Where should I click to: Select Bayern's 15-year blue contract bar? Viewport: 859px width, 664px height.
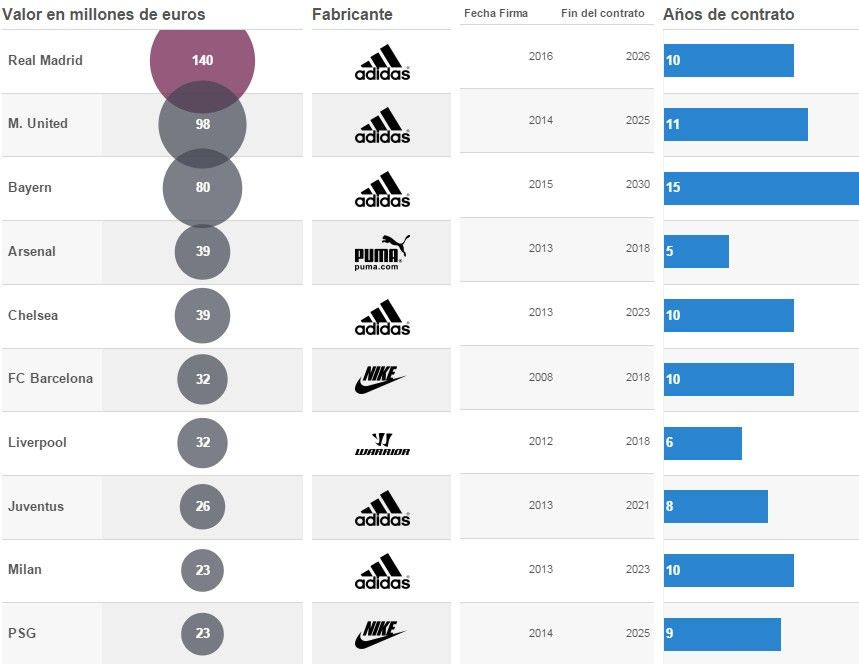tap(761, 188)
